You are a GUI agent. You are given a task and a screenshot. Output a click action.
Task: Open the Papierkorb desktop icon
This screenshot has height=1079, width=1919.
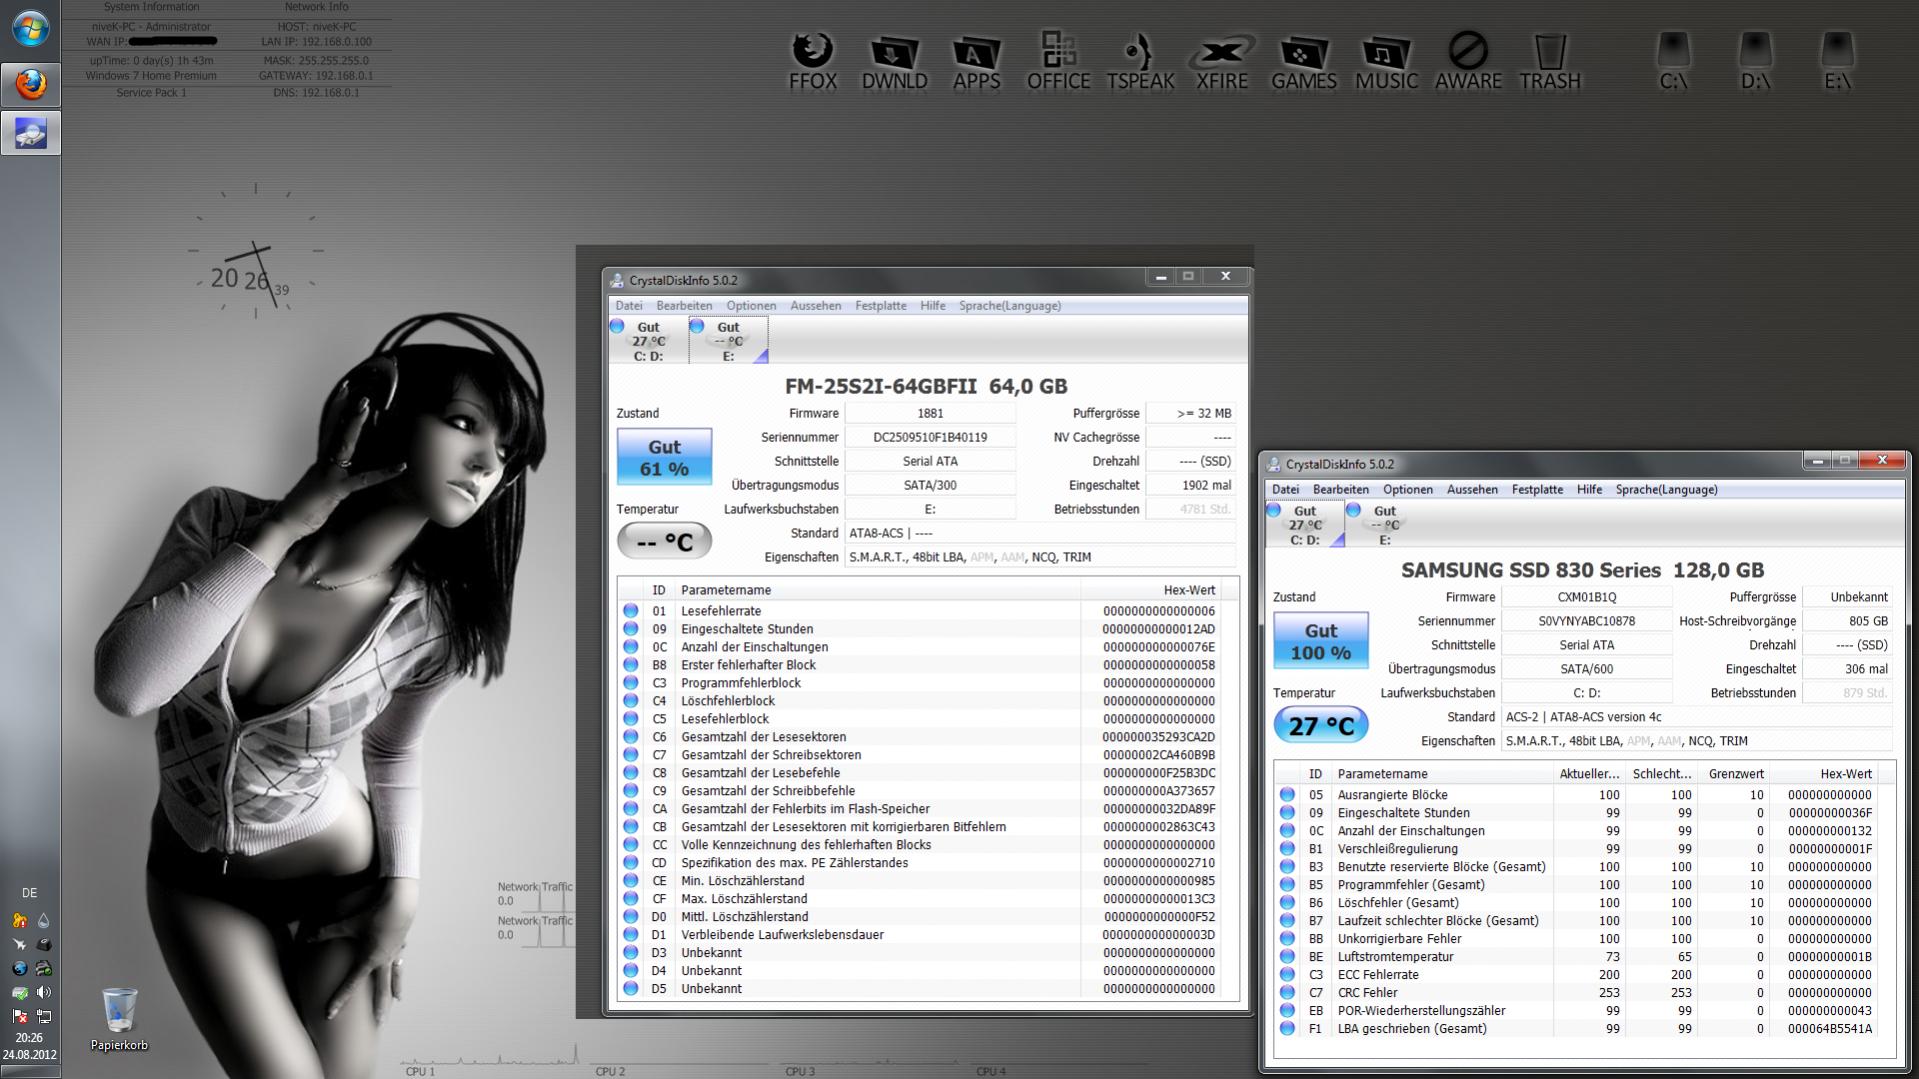coord(119,1019)
